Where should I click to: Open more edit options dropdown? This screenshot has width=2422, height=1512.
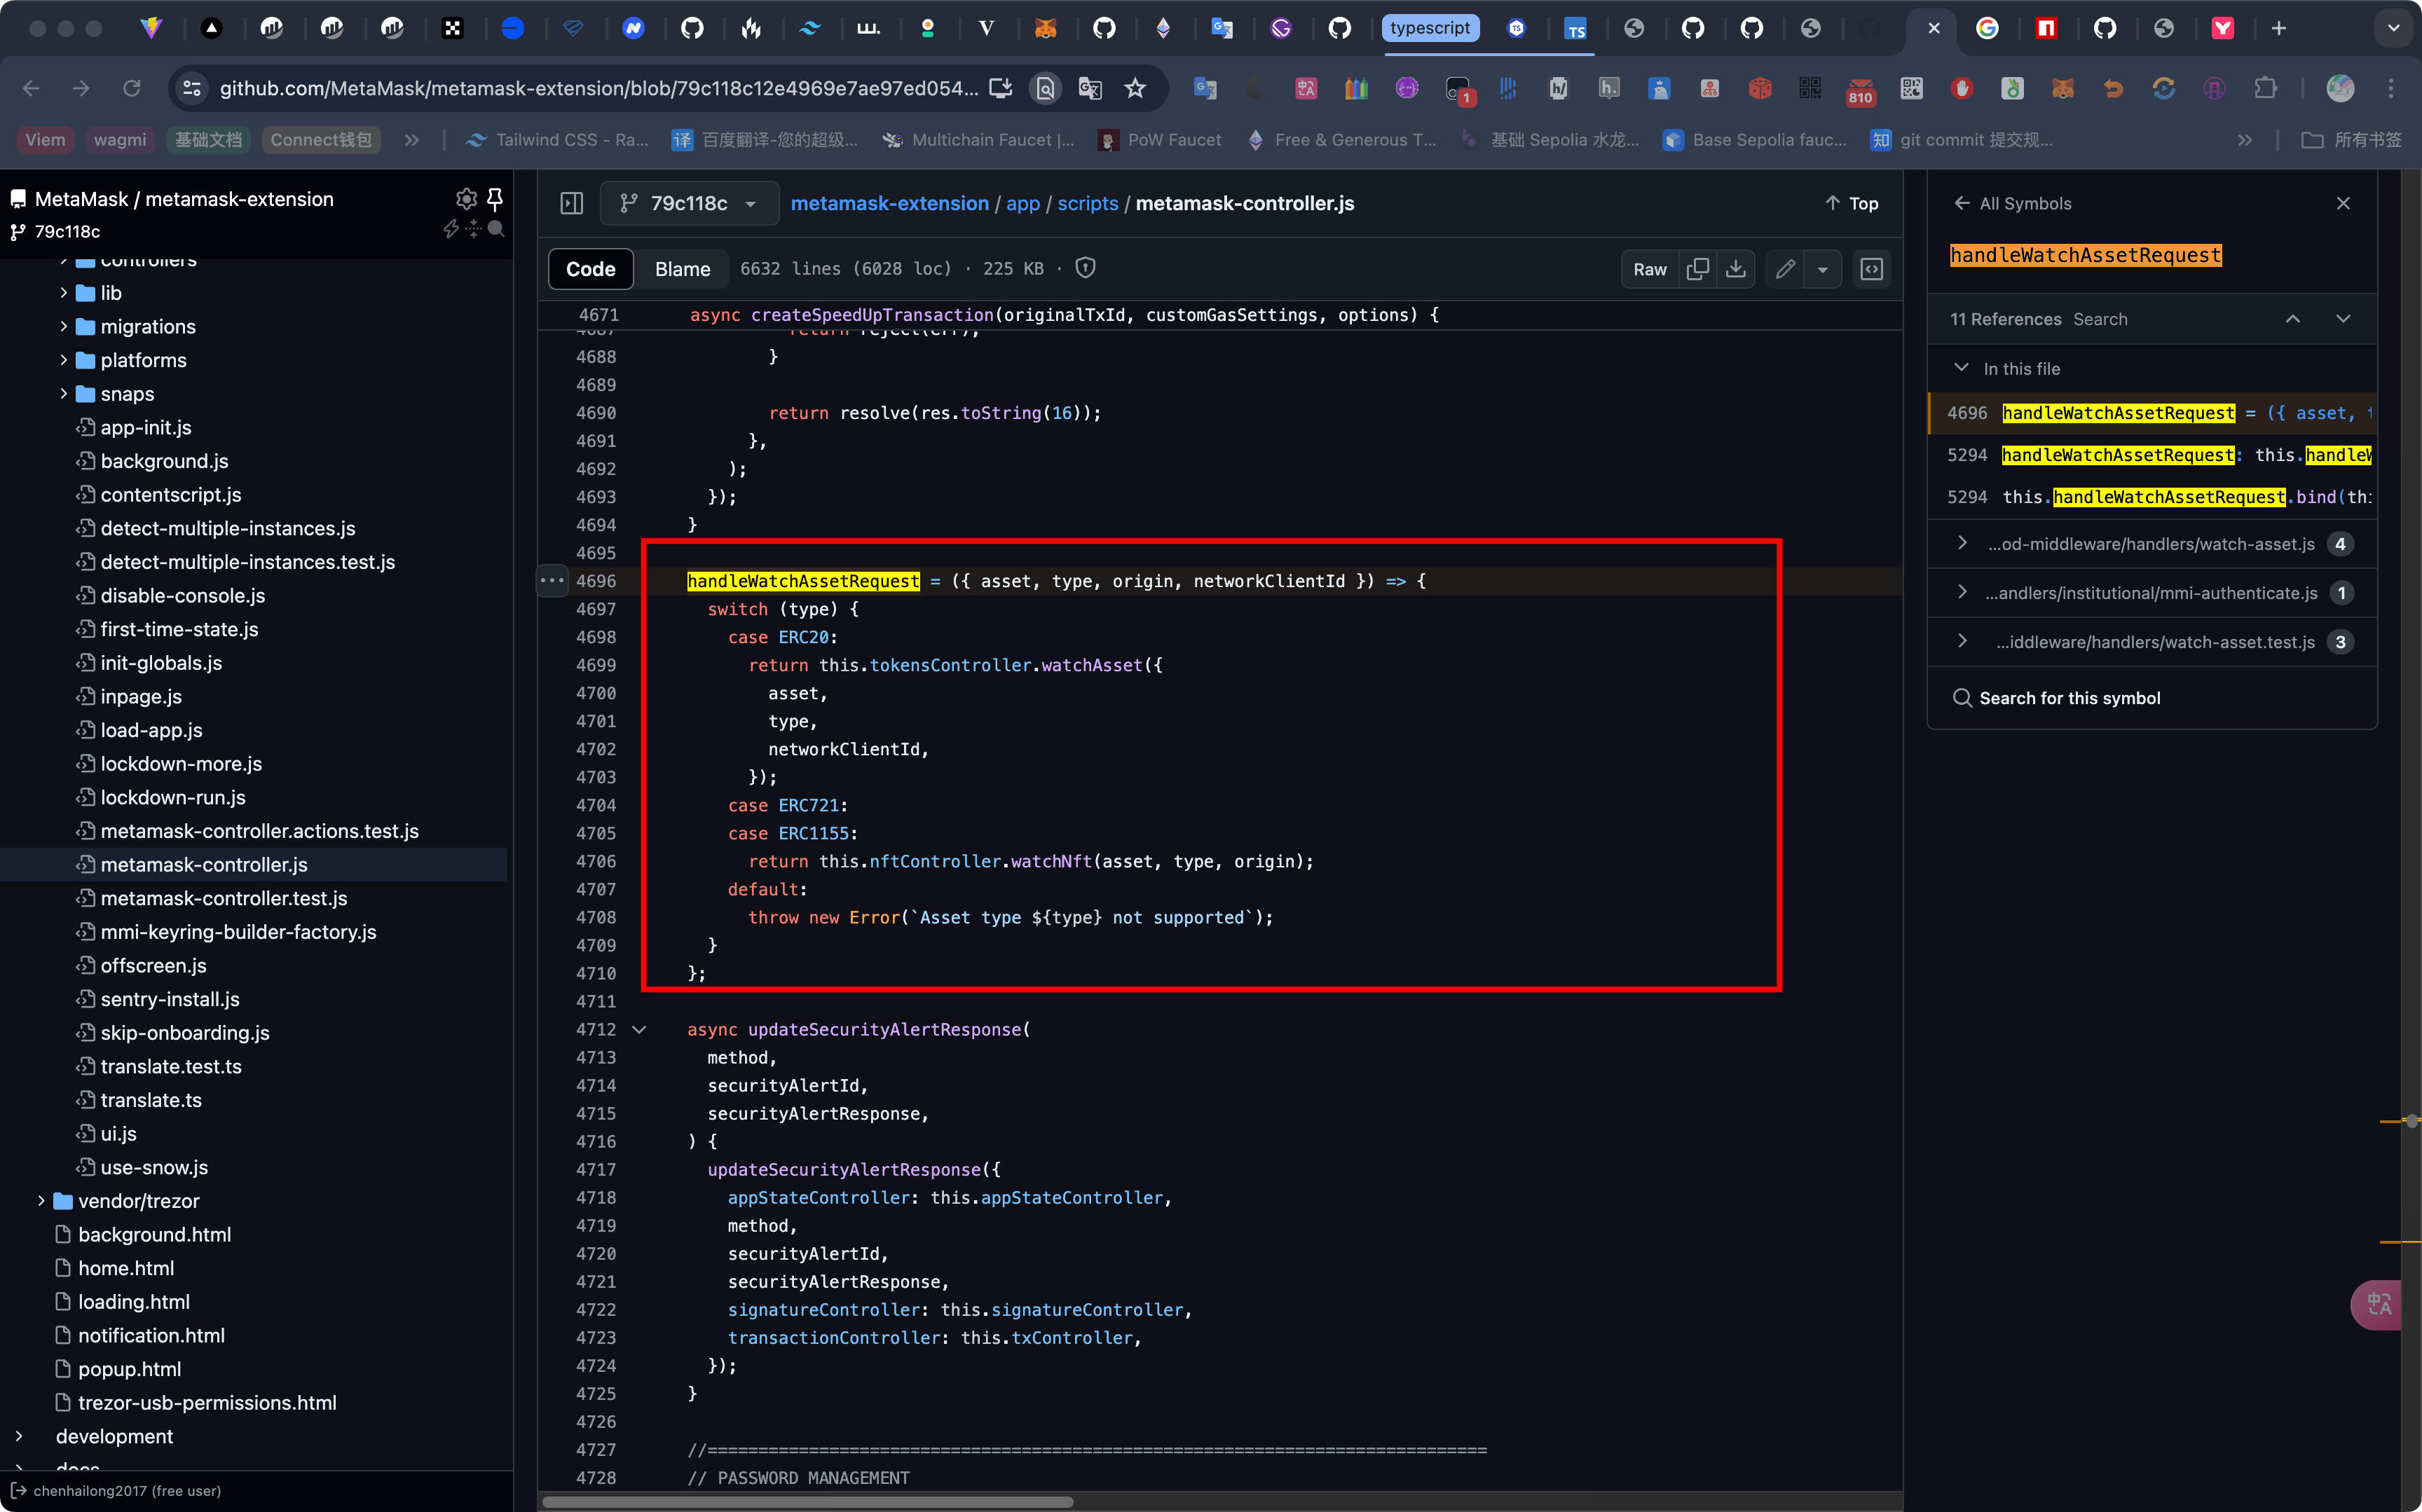click(1823, 268)
